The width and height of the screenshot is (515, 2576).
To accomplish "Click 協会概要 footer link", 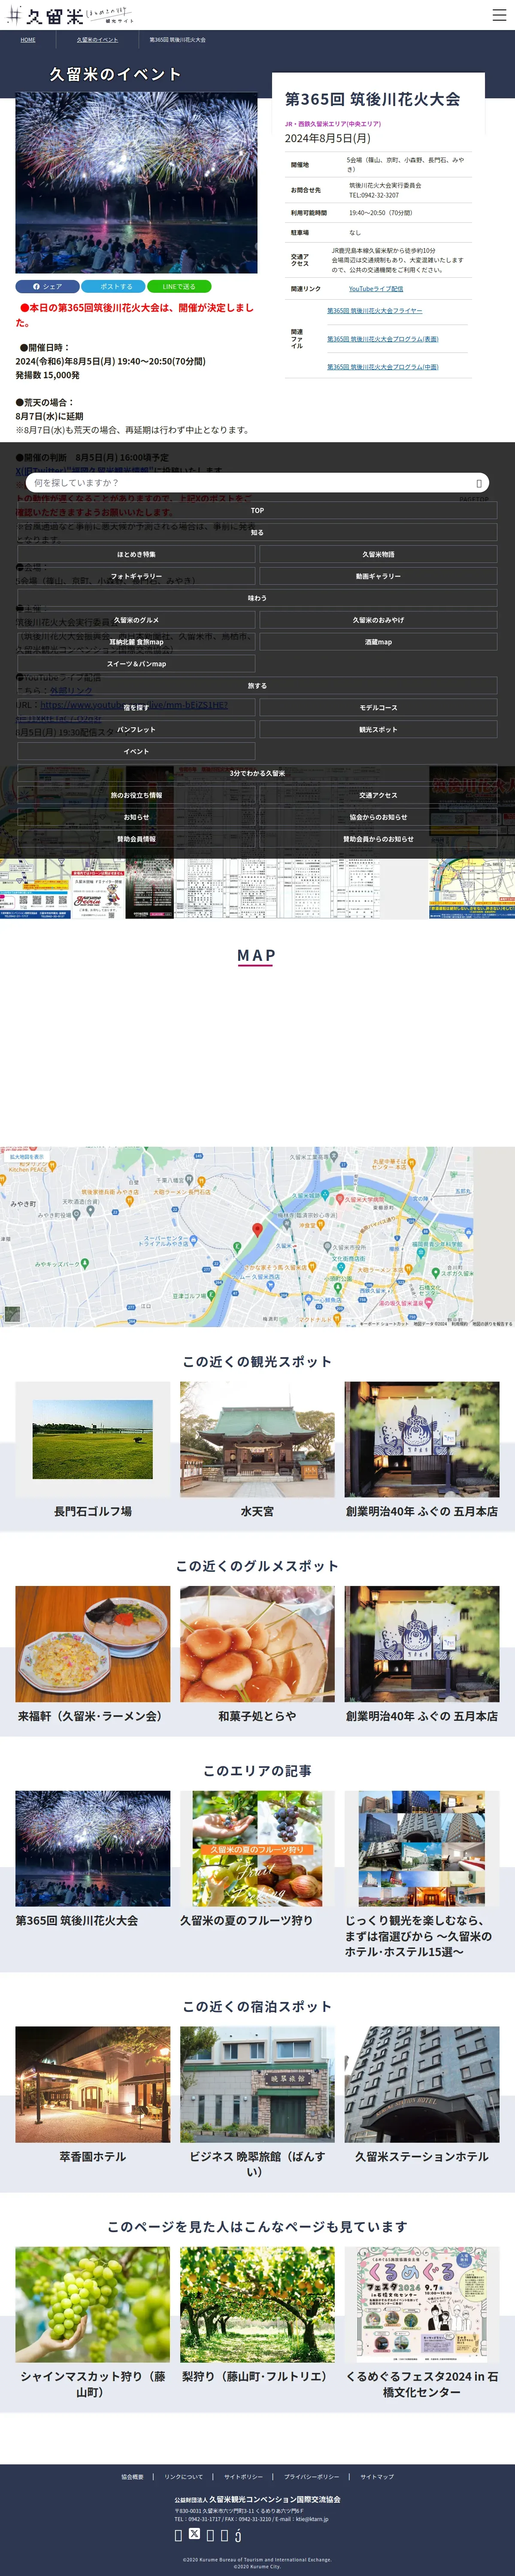I will pos(132,2477).
